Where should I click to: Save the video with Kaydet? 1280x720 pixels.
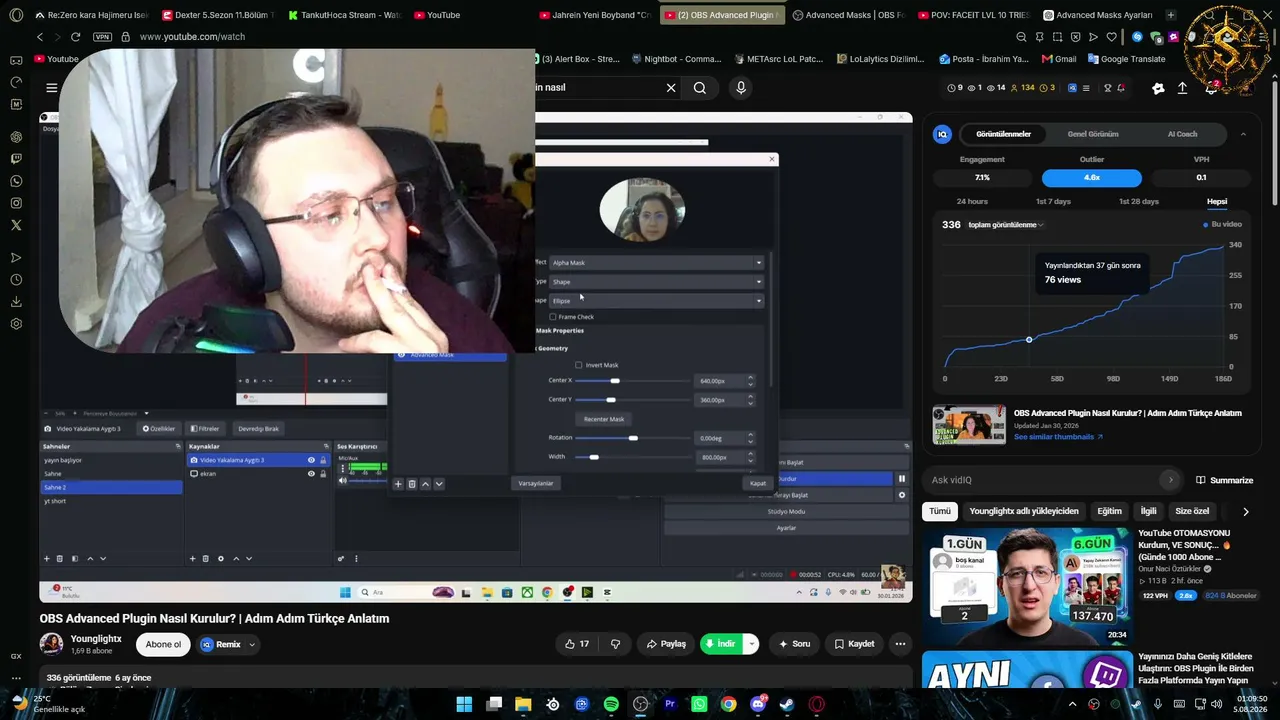tap(854, 644)
